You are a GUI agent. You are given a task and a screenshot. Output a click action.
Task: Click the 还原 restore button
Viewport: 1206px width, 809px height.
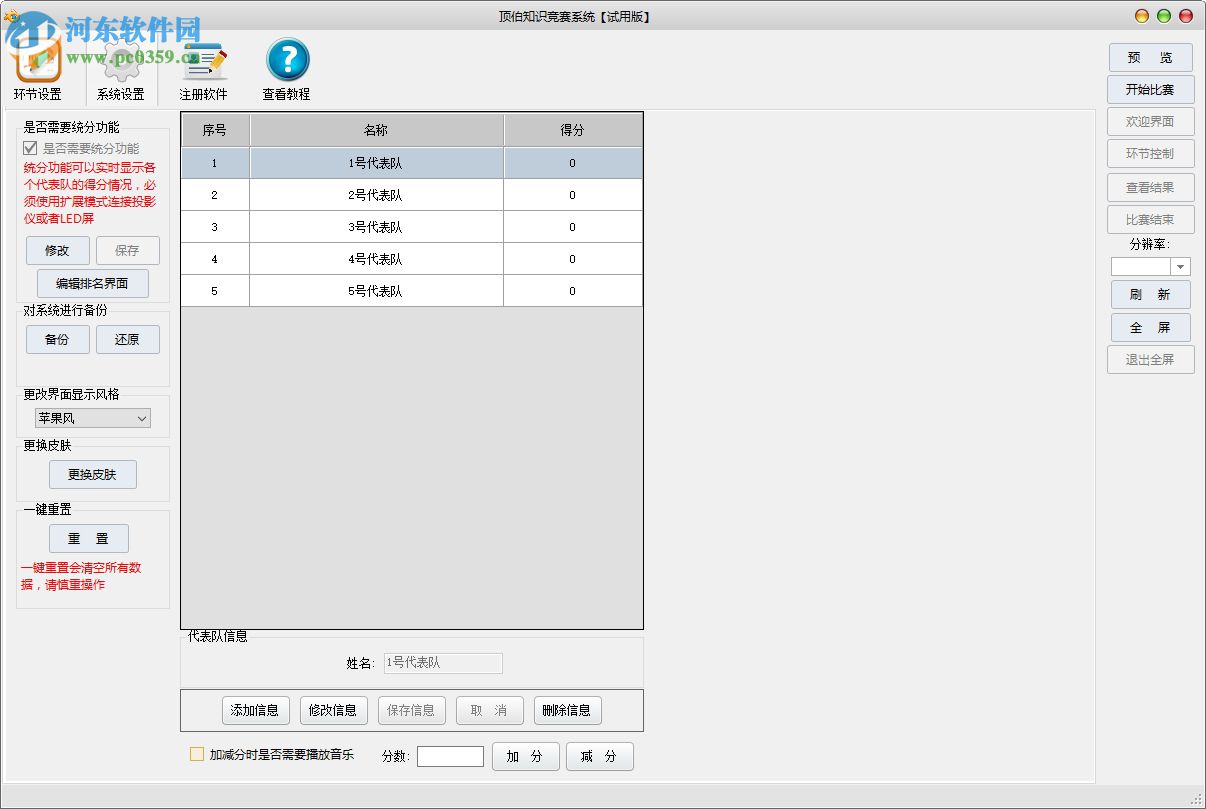pos(128,339)
